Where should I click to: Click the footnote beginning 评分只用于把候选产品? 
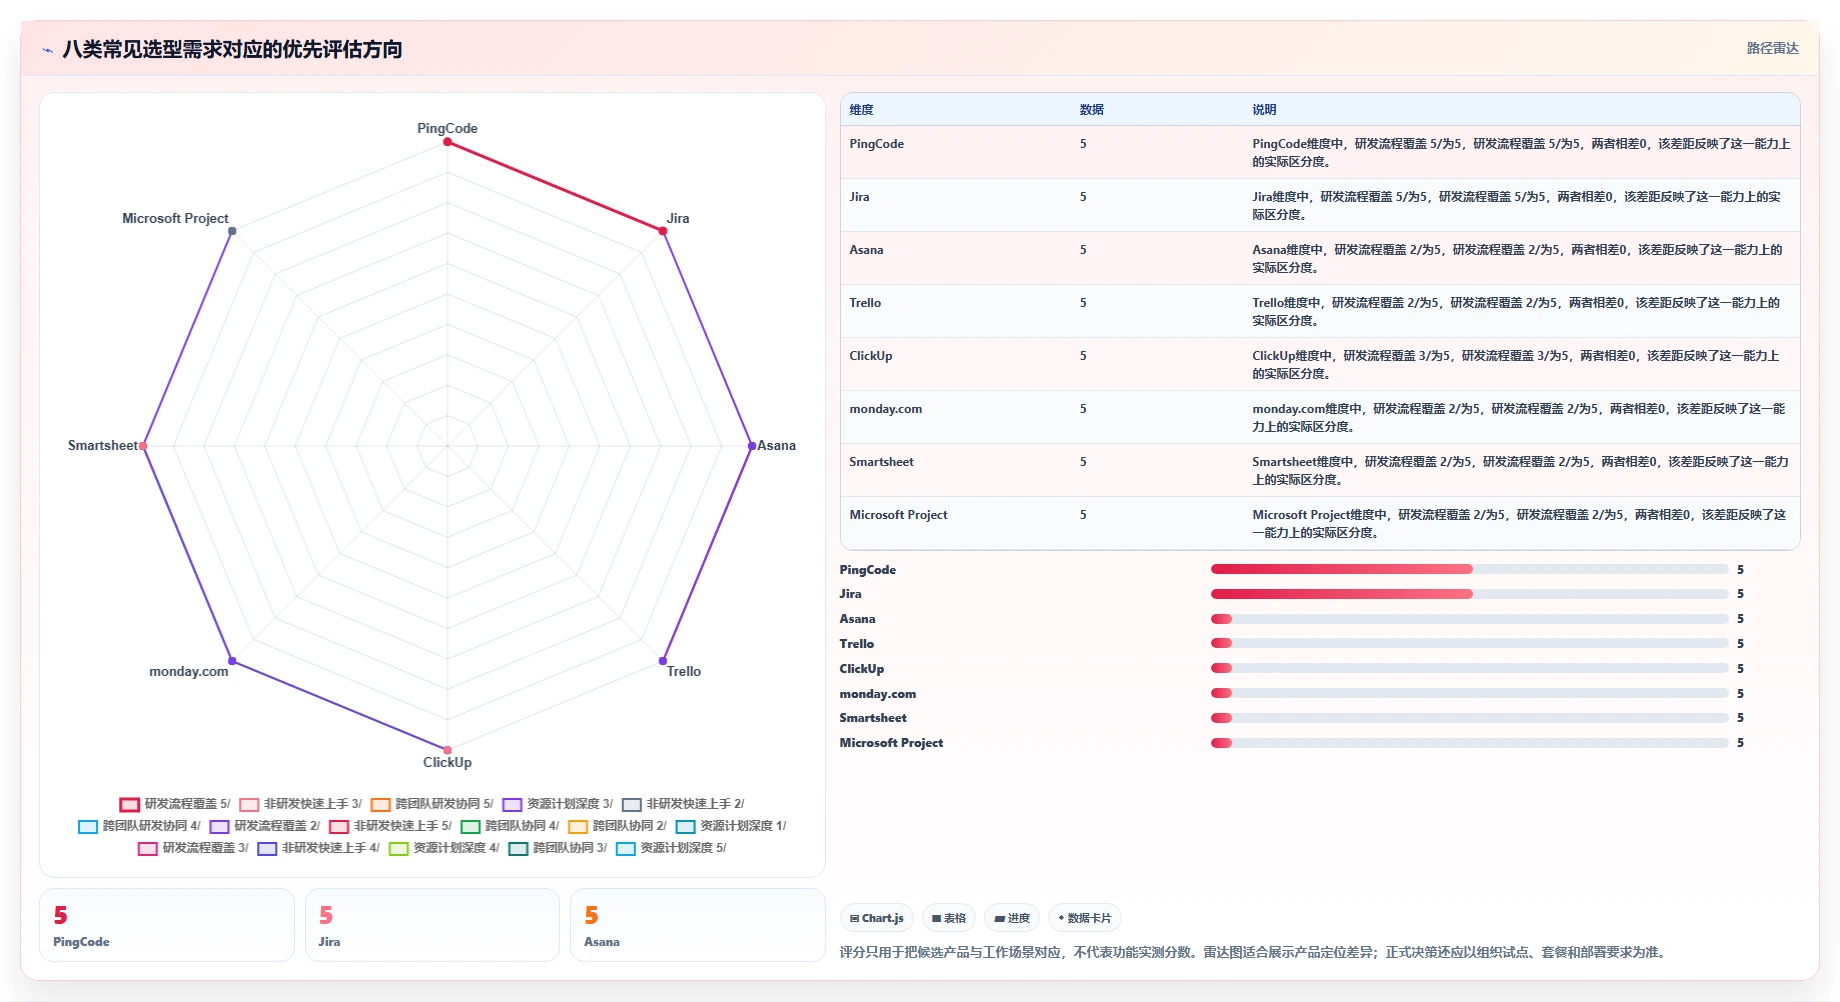(x=1255, y=952)
